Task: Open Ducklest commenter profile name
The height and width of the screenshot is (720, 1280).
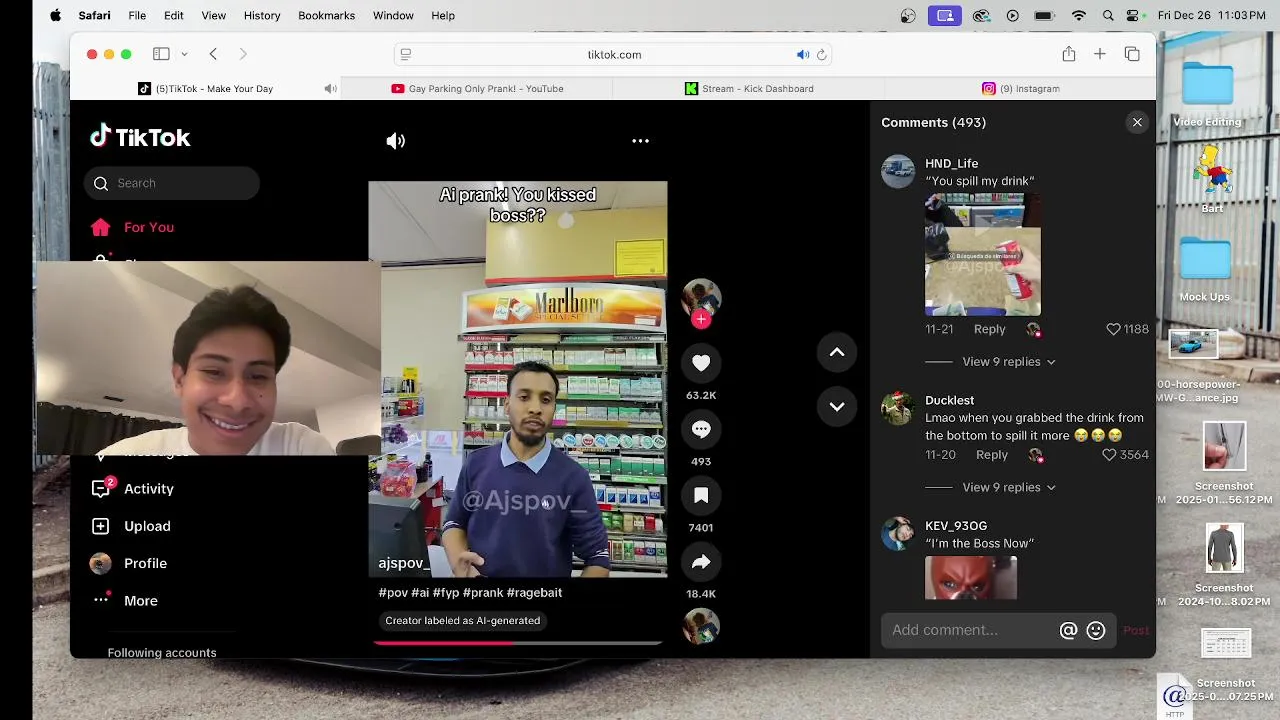Action: (949, 400)
